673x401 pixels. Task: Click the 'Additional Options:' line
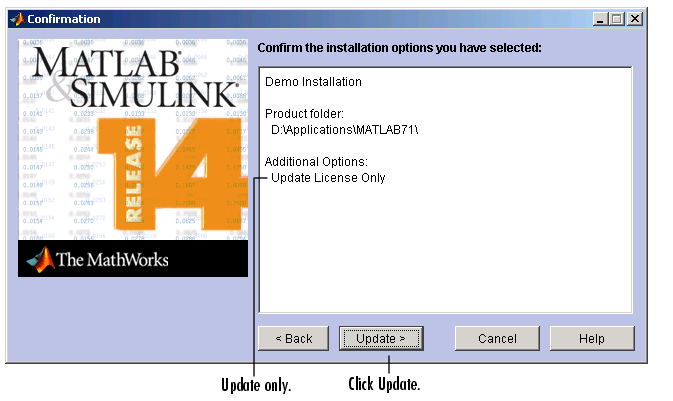click(x=316, y=161)
